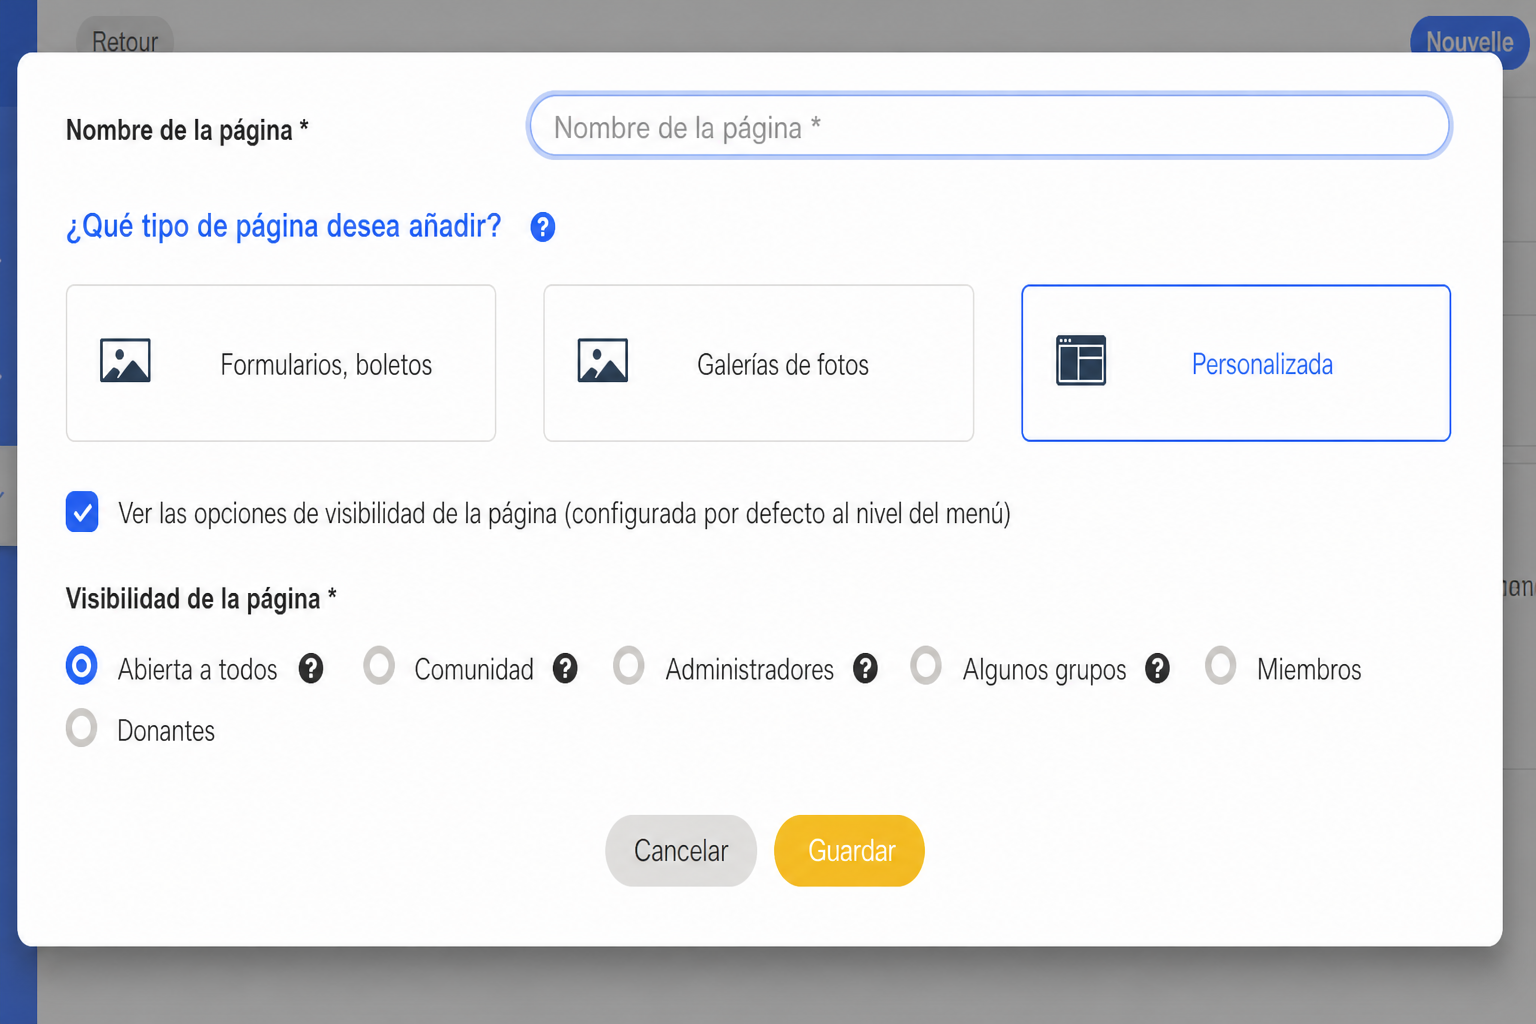Select the Donantes radio button
The width and height of the screenshot is (1536, 1024).
(82, 728)
